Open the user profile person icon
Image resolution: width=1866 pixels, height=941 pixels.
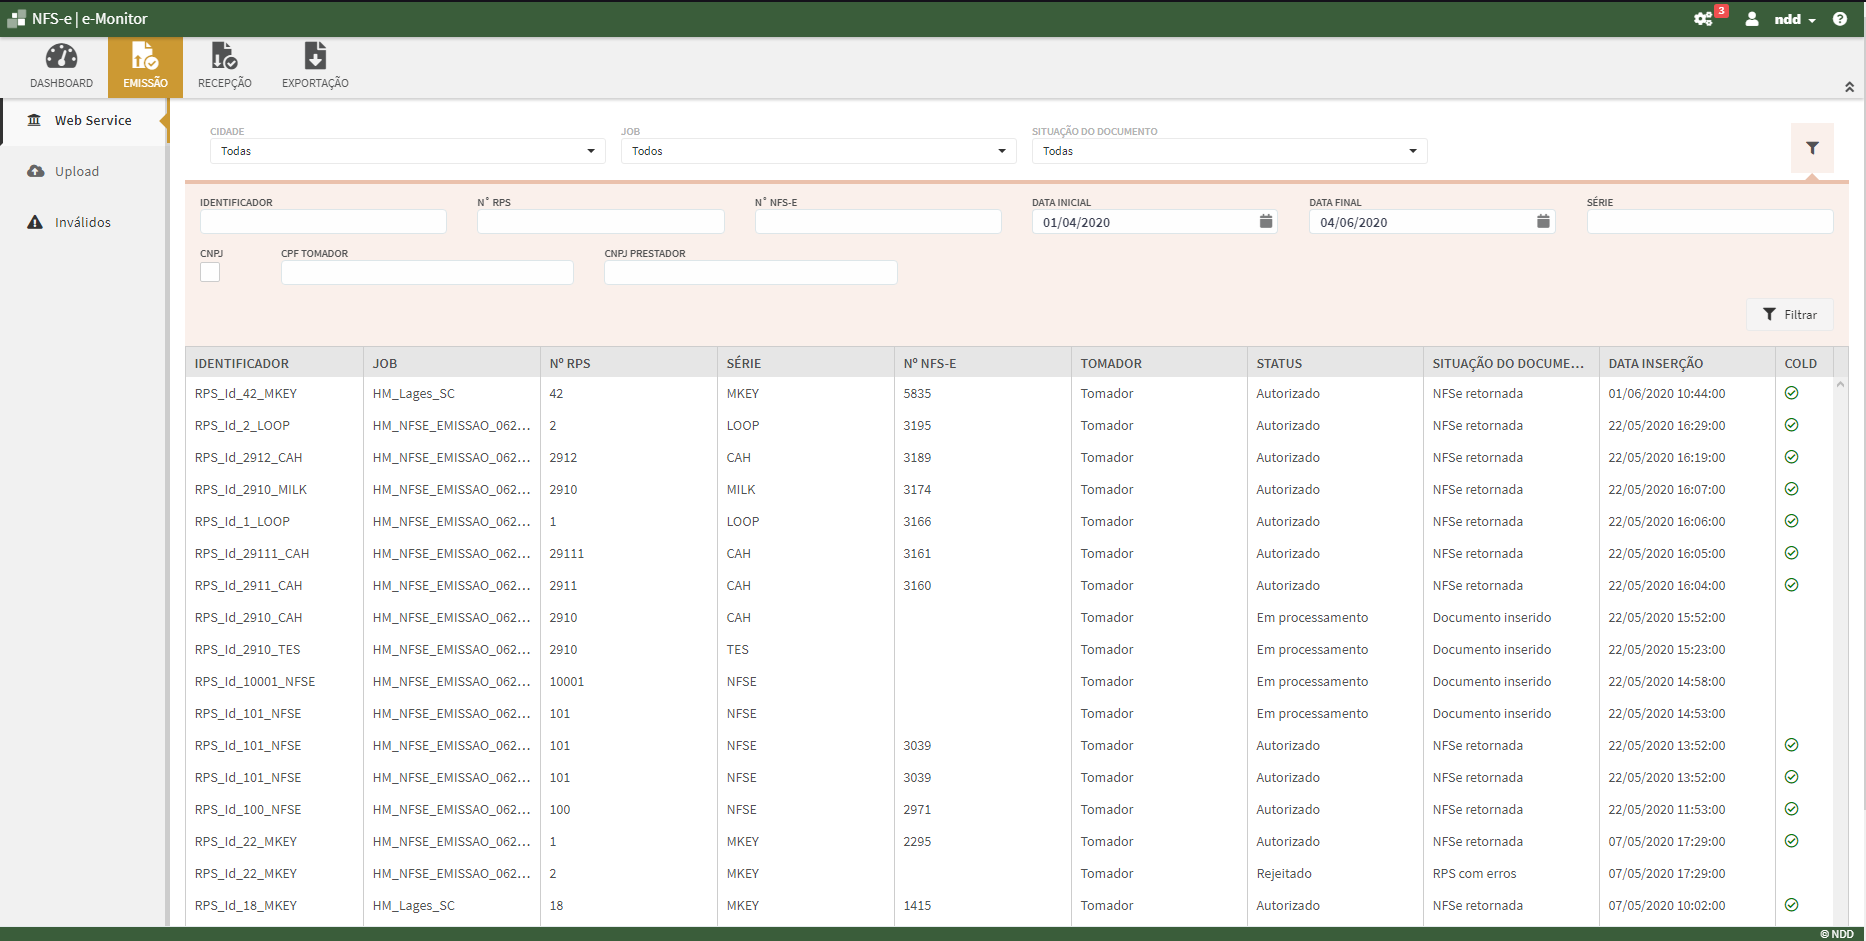point(1751,19)
